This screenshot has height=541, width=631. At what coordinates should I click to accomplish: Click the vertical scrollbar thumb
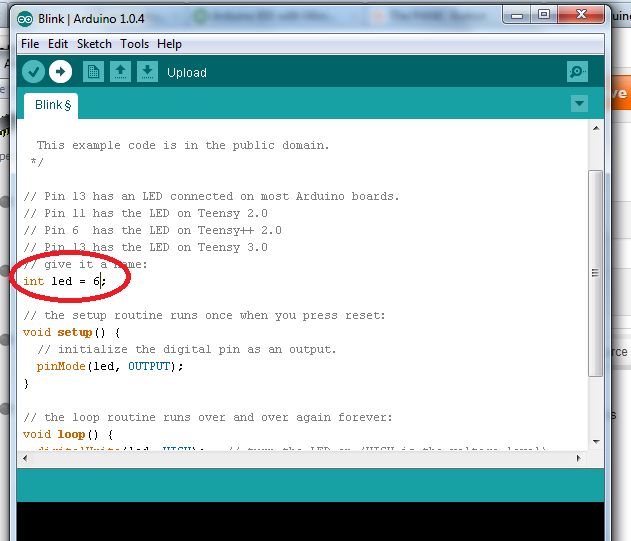click(596, 273)
